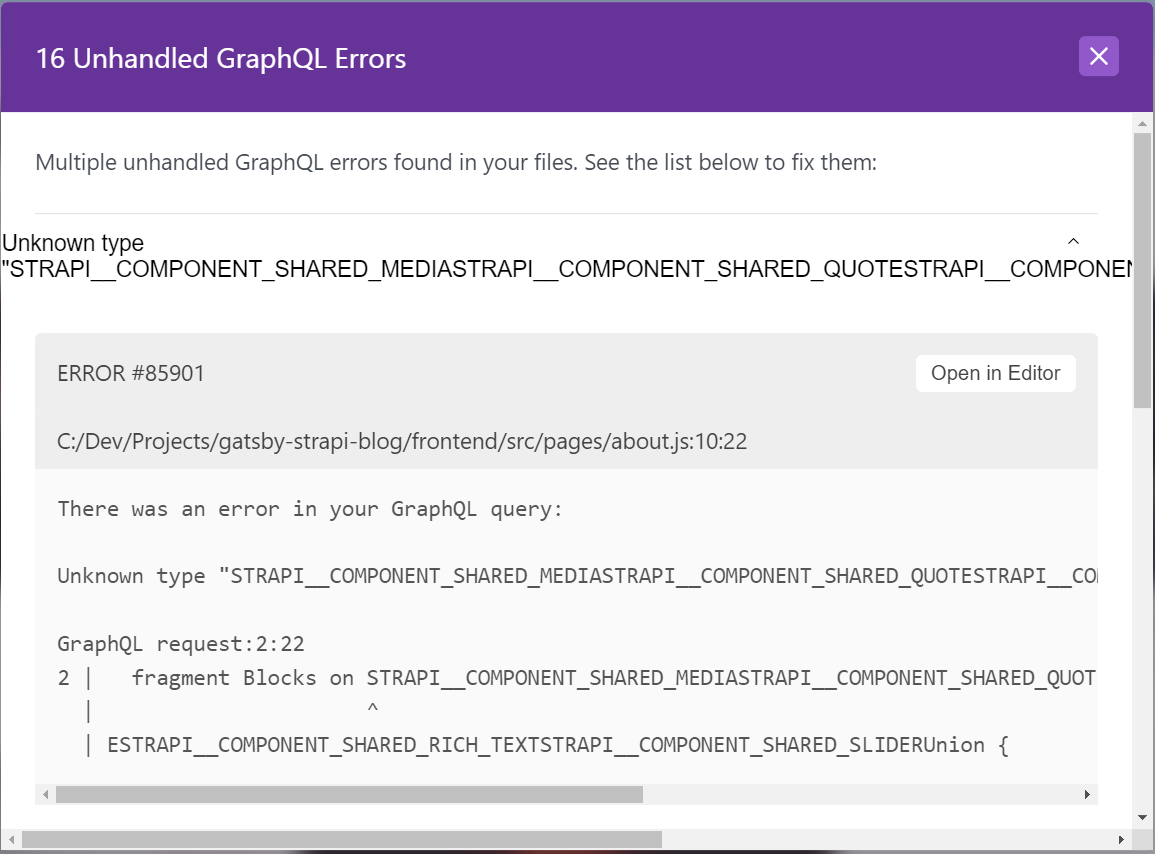Click the vertical scrollbar down arrow

click(x=1142, y=817)
